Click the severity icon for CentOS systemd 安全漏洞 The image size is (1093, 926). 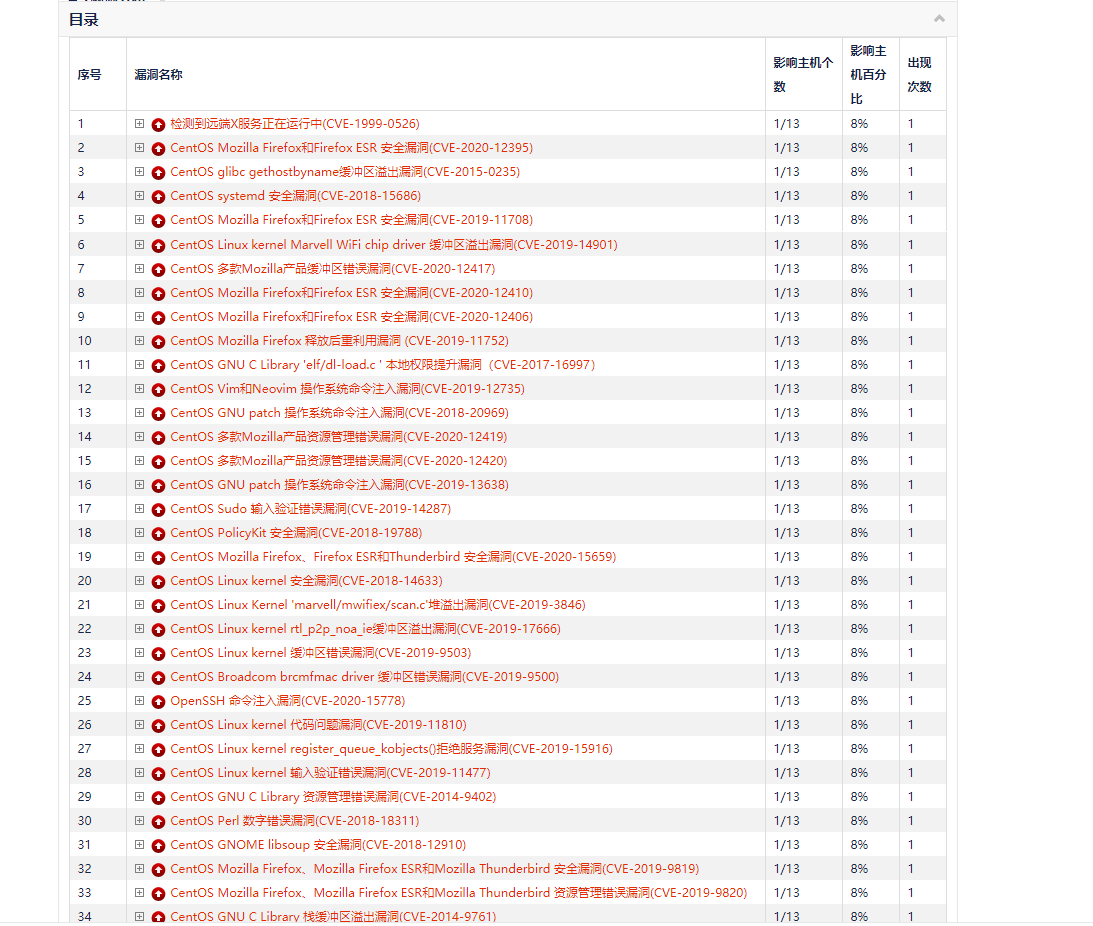(x=158, y=195)
